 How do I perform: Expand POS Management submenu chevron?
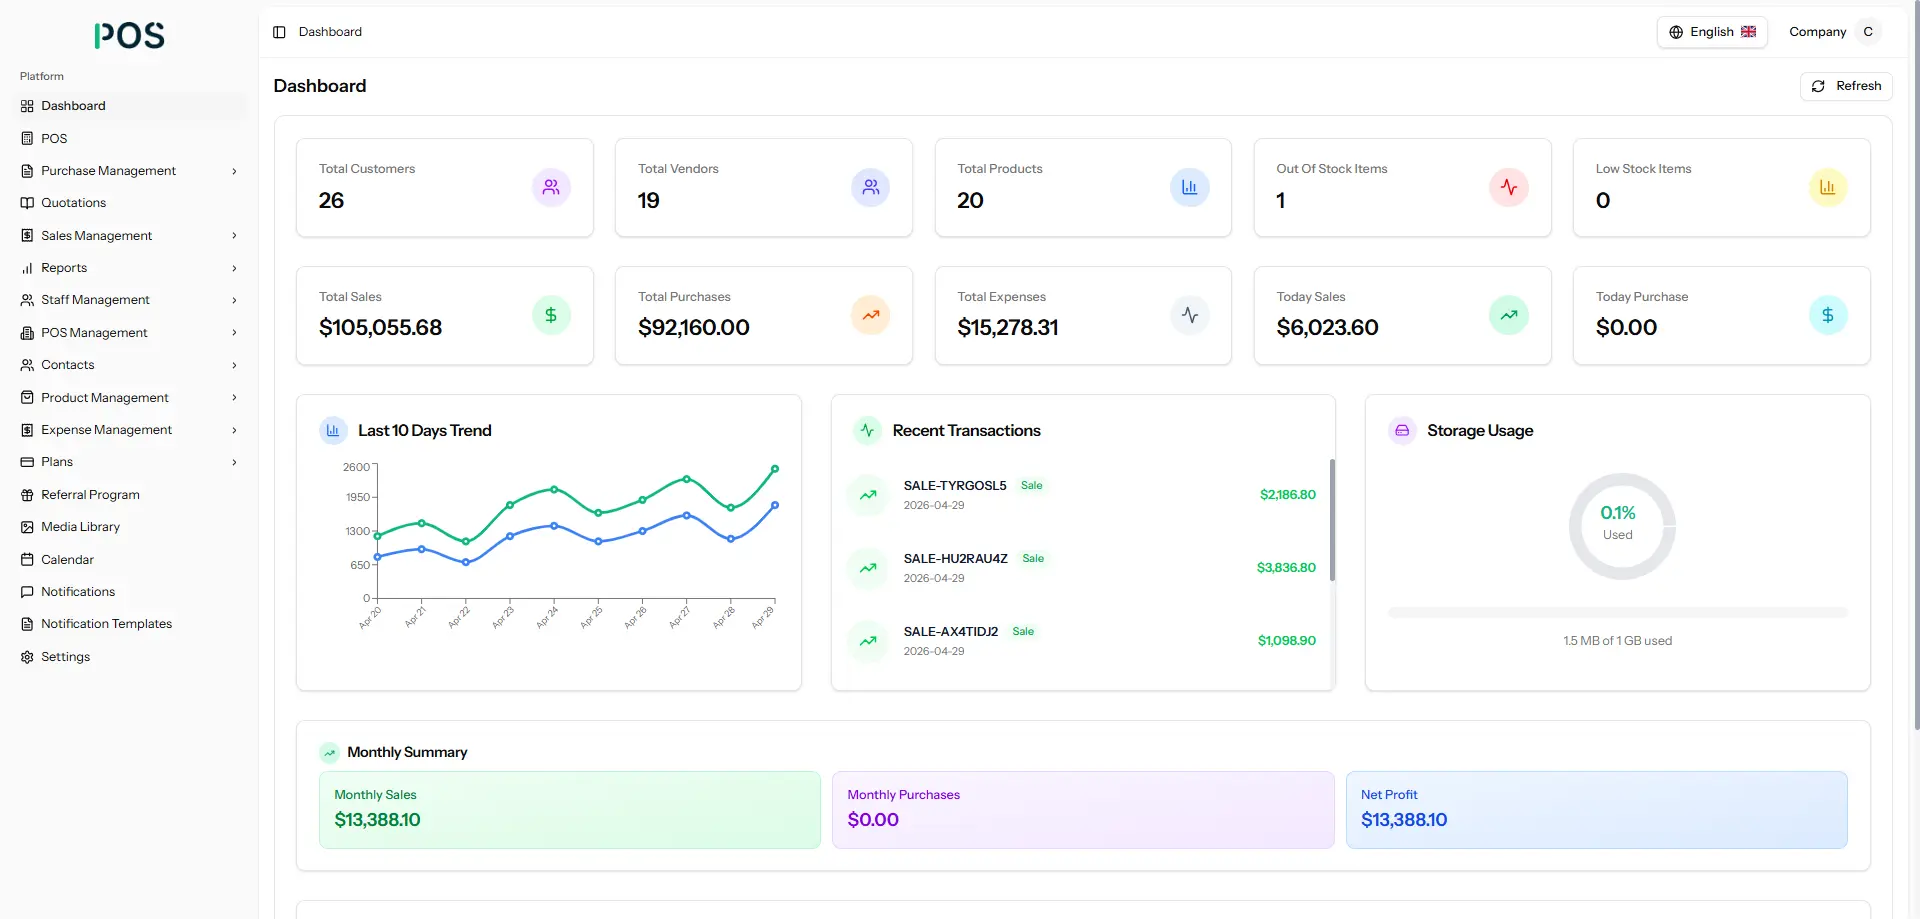(x=235, y=333)
